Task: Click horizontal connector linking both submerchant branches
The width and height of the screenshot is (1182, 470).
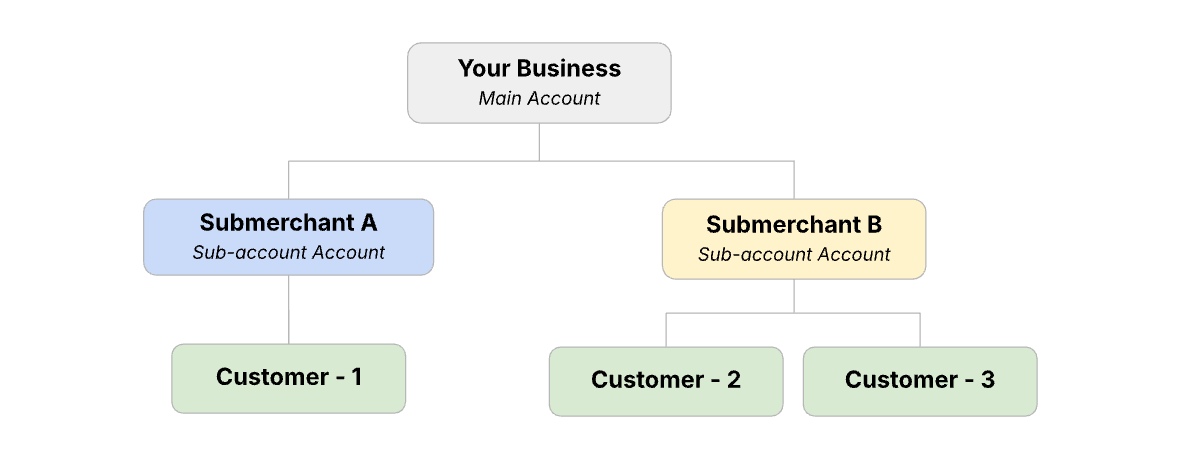Action: [420, 160]
